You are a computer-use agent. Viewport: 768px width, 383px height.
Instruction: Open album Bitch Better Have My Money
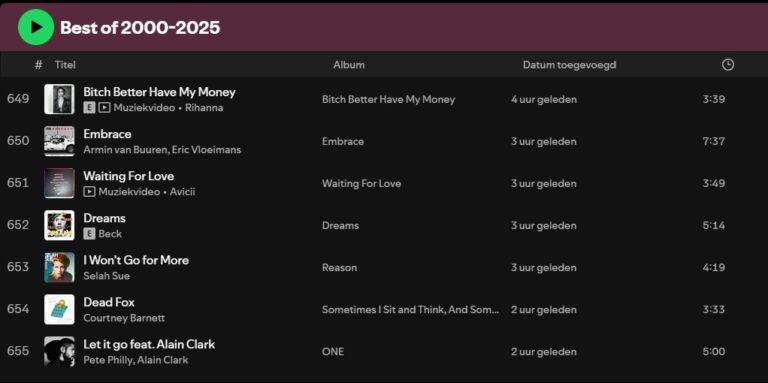tap(388, 99)
